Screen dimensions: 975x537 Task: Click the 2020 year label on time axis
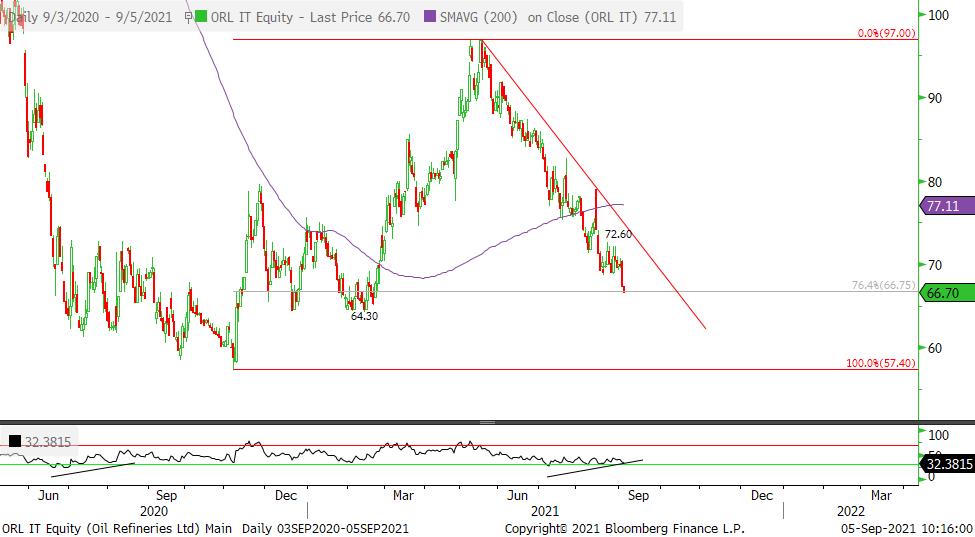tap(154, 511)
